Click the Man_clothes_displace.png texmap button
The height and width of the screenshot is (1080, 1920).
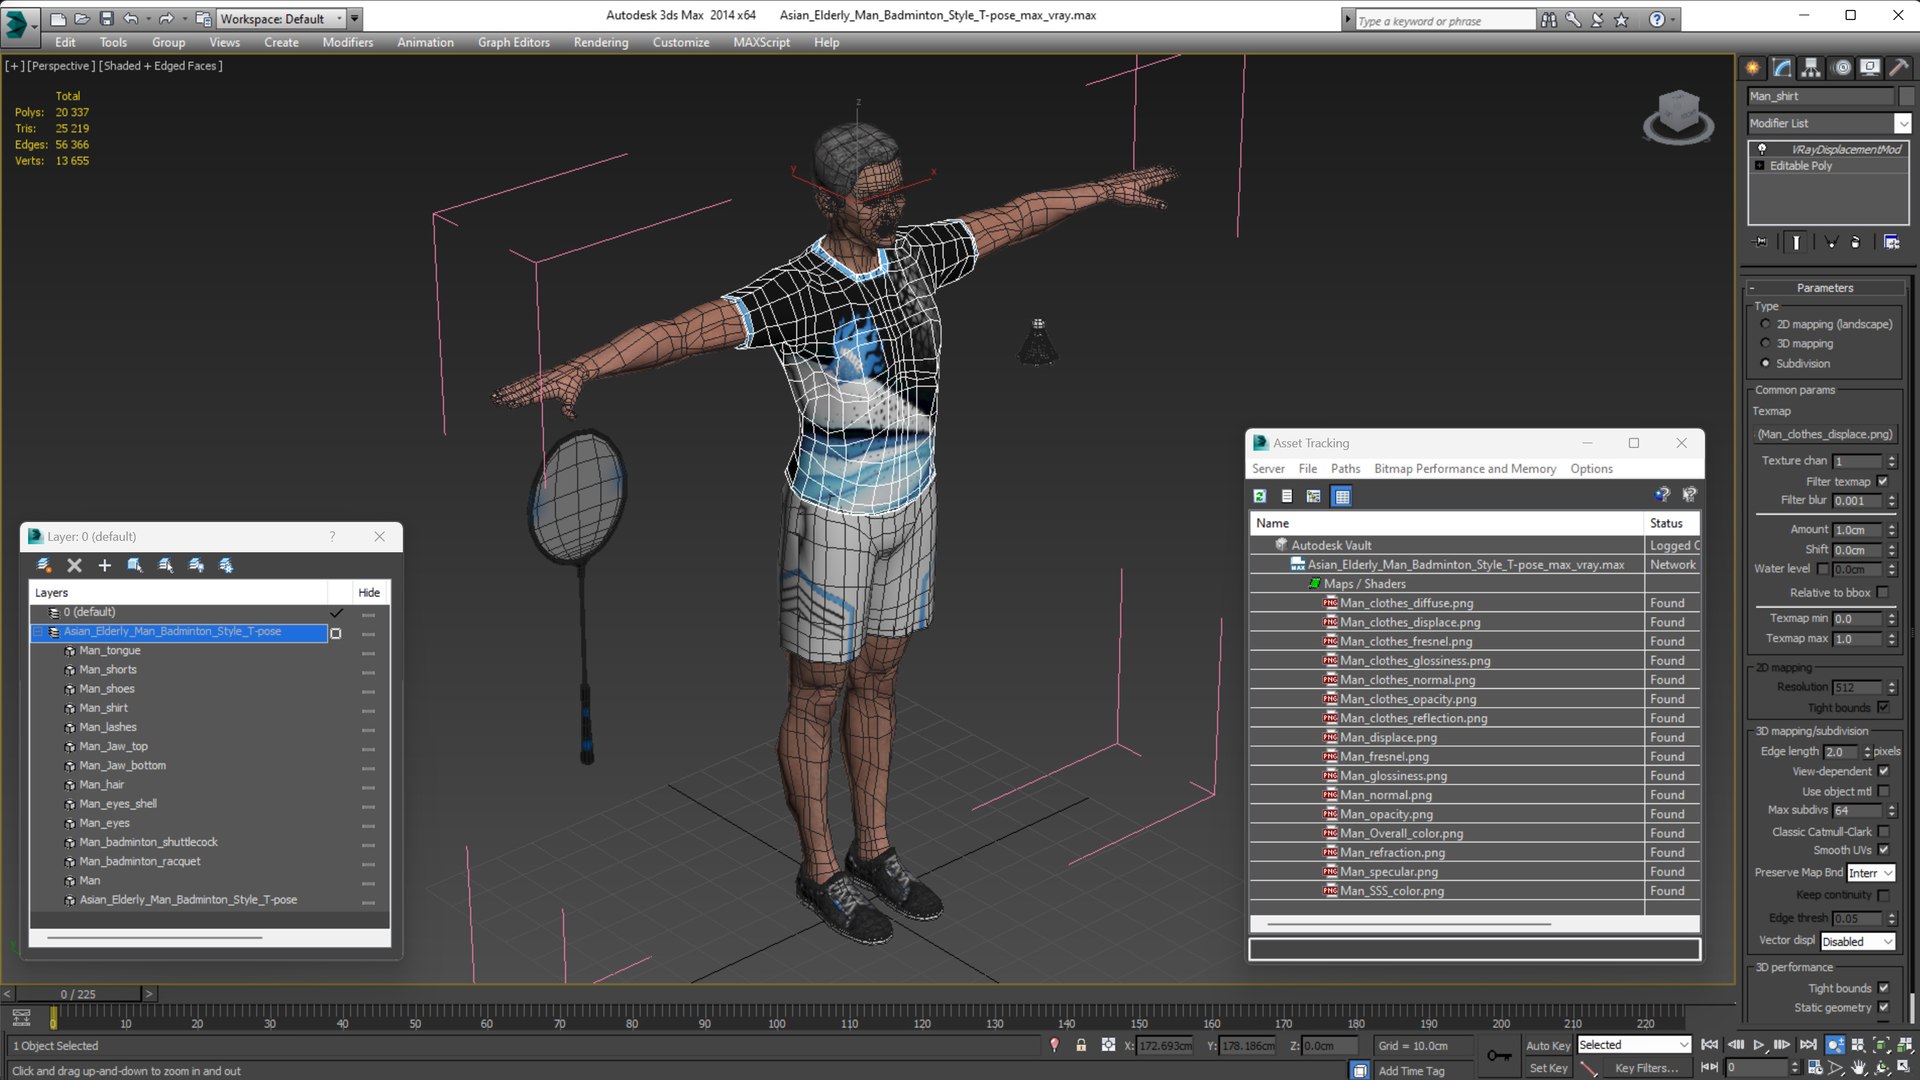point(1825,434)
